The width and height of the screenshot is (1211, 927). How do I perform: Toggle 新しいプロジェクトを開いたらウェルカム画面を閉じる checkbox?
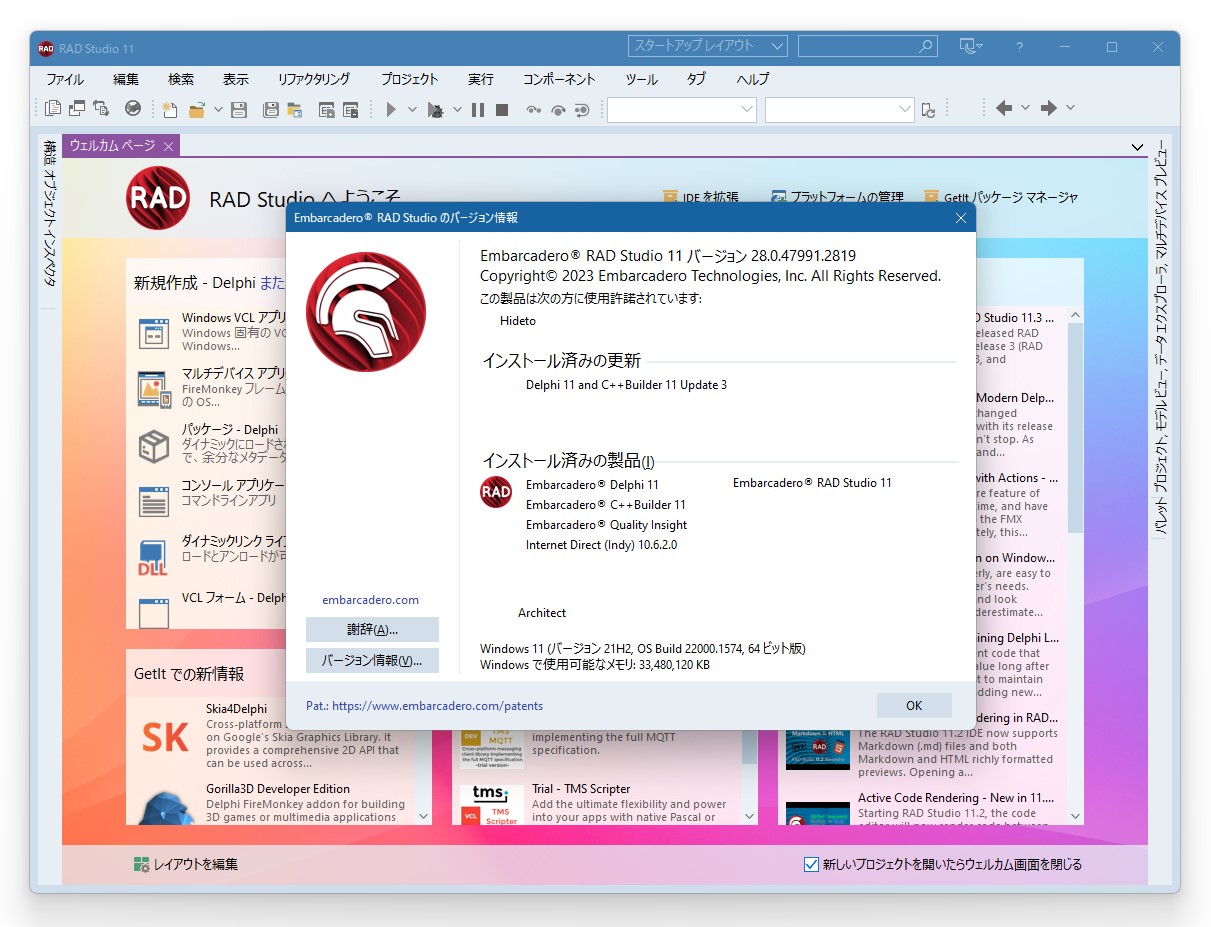click(810, 864)
